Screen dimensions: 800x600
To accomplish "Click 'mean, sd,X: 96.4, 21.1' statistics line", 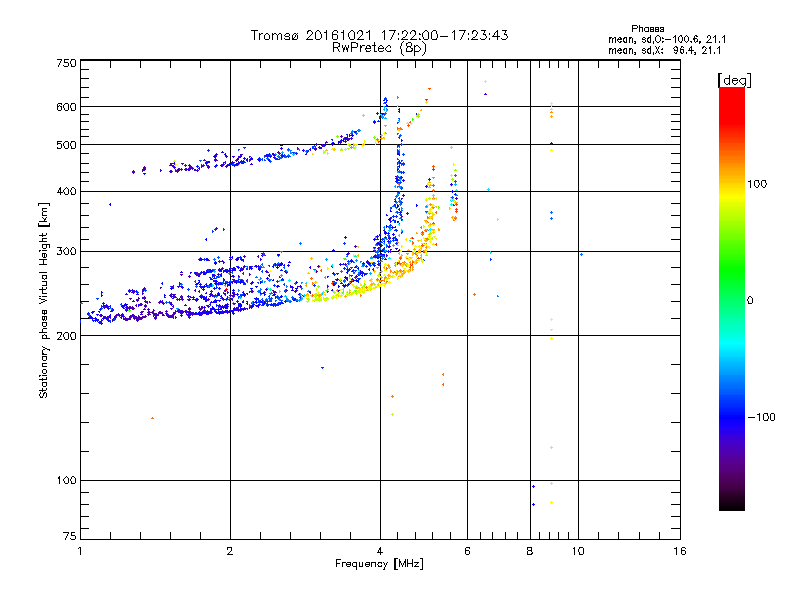I will pos(664,50).
